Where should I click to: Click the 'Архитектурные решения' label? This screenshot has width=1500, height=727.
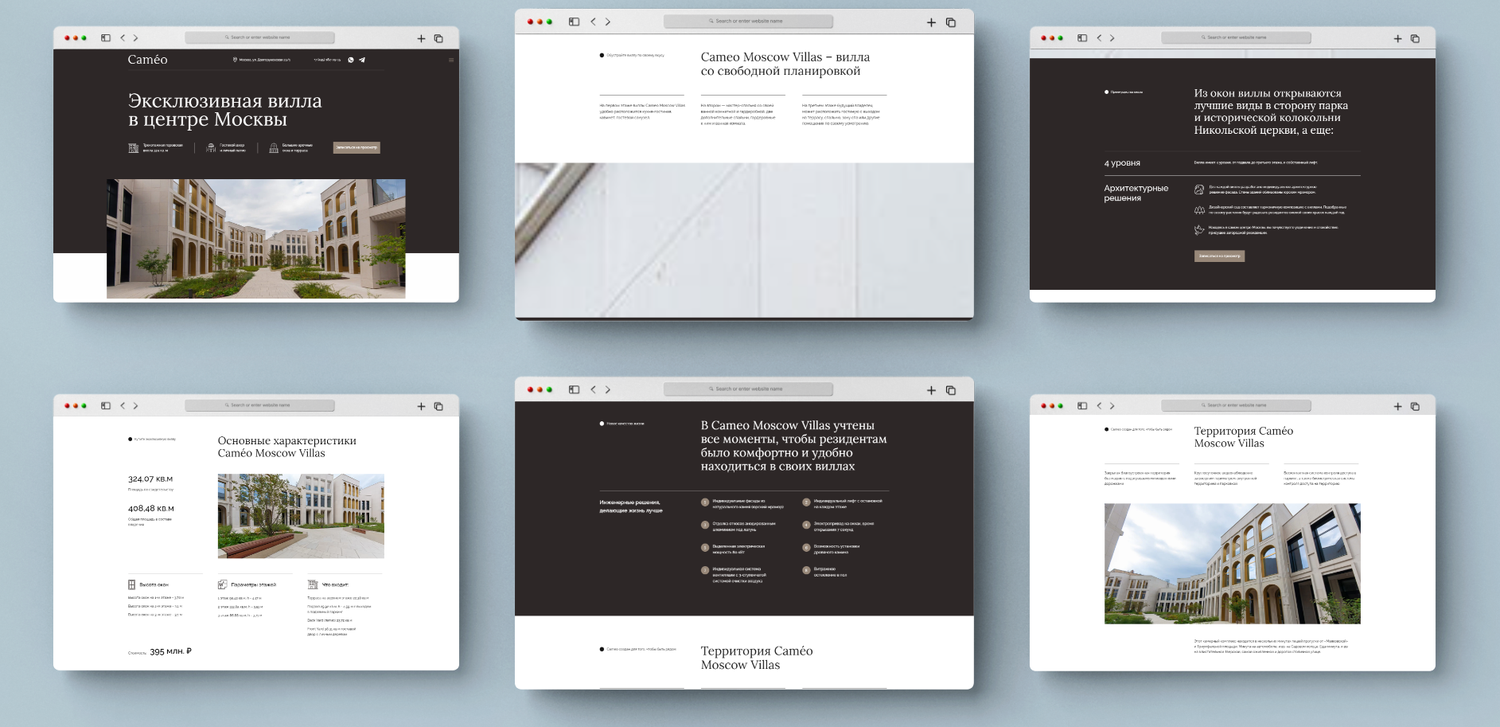click(1136, 193)
